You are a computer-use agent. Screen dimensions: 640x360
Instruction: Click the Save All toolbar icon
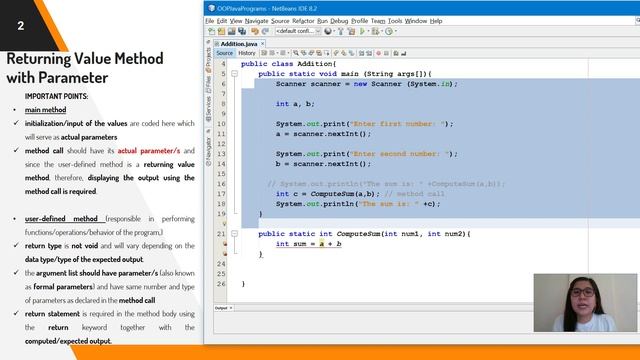point(242,31)
